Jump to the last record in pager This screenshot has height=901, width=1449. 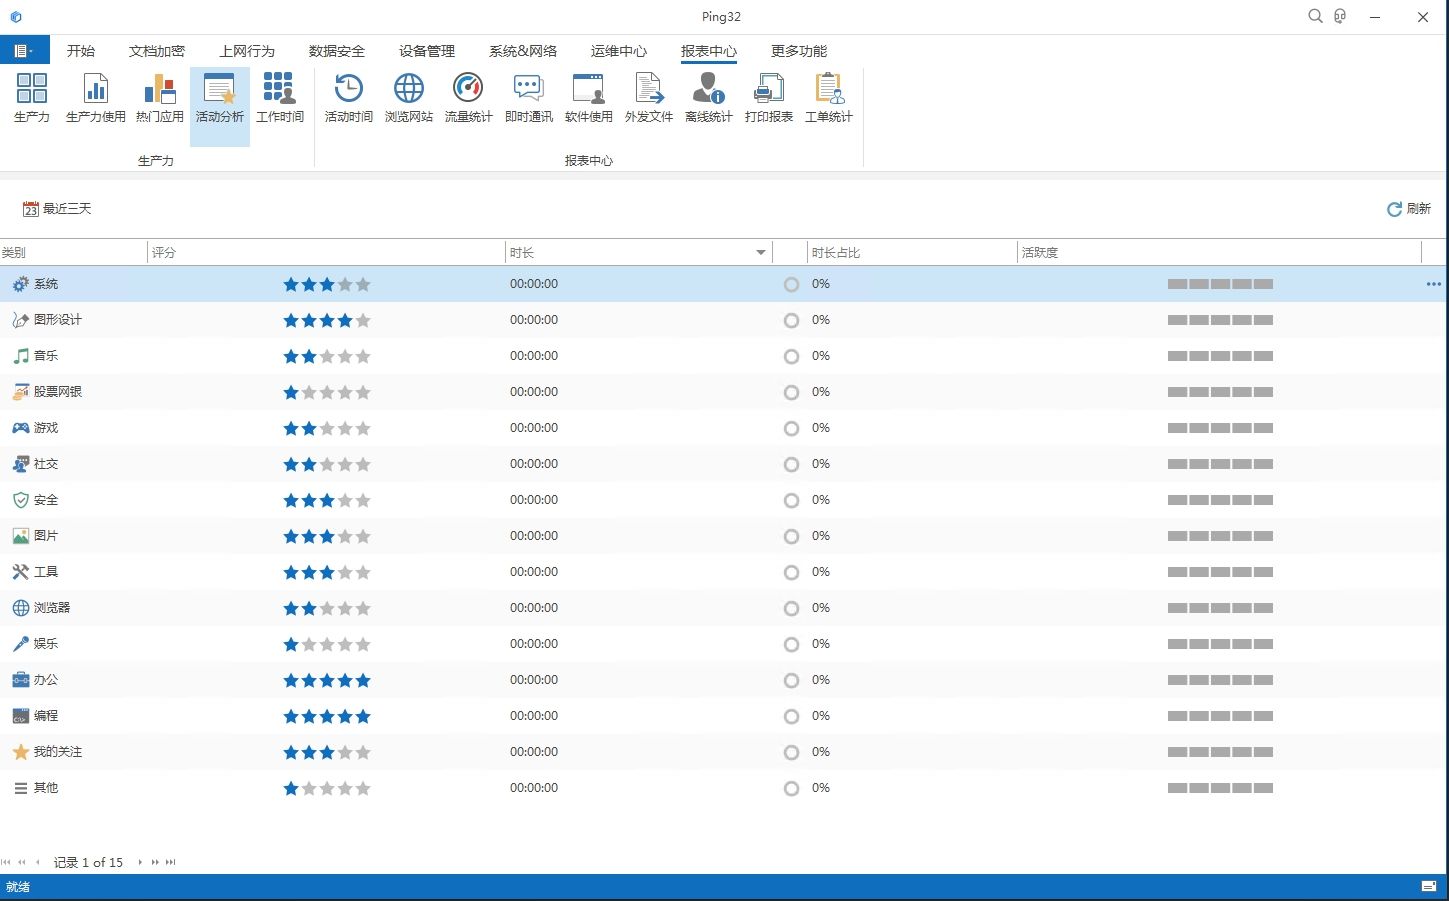coord(171,862)
